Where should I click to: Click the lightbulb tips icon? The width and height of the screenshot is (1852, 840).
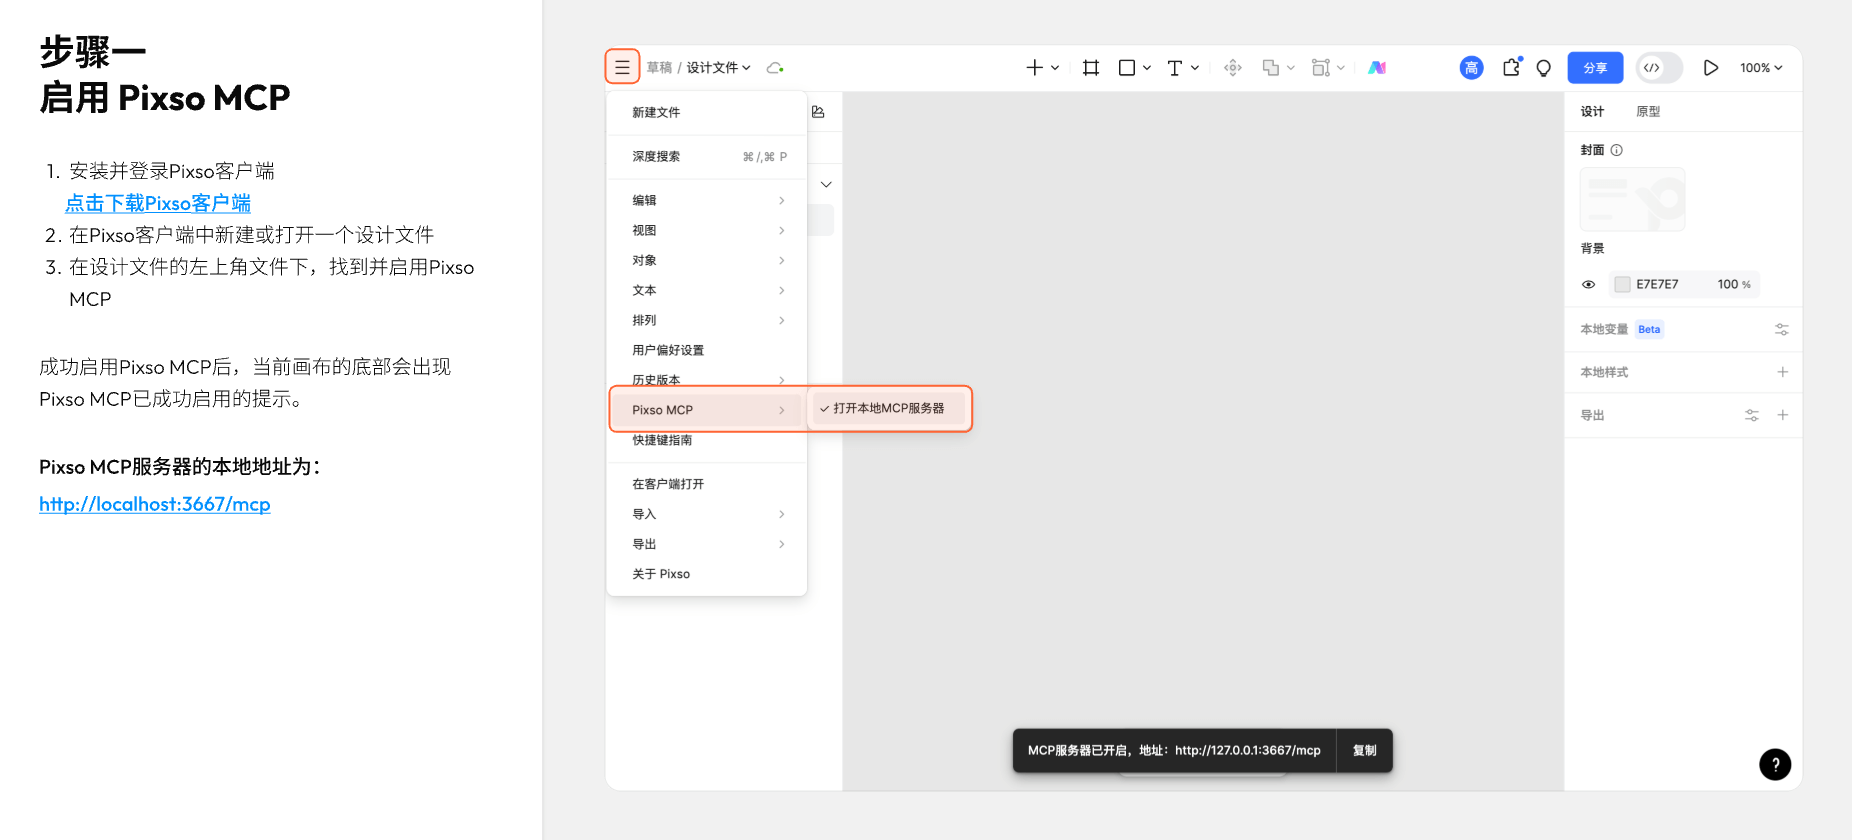pos(1544,67)
